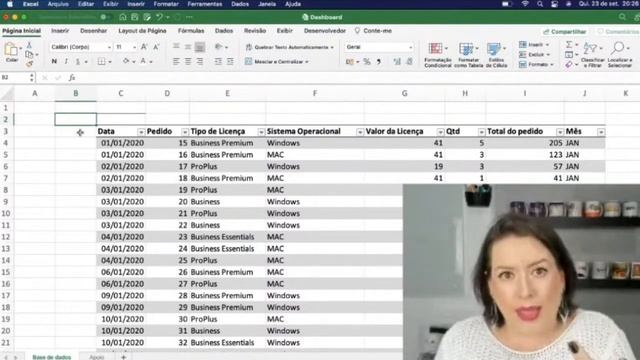Click Quebrar Texto Automaticamente
Screen dimensions: 640x360
[x=289, y=47]
